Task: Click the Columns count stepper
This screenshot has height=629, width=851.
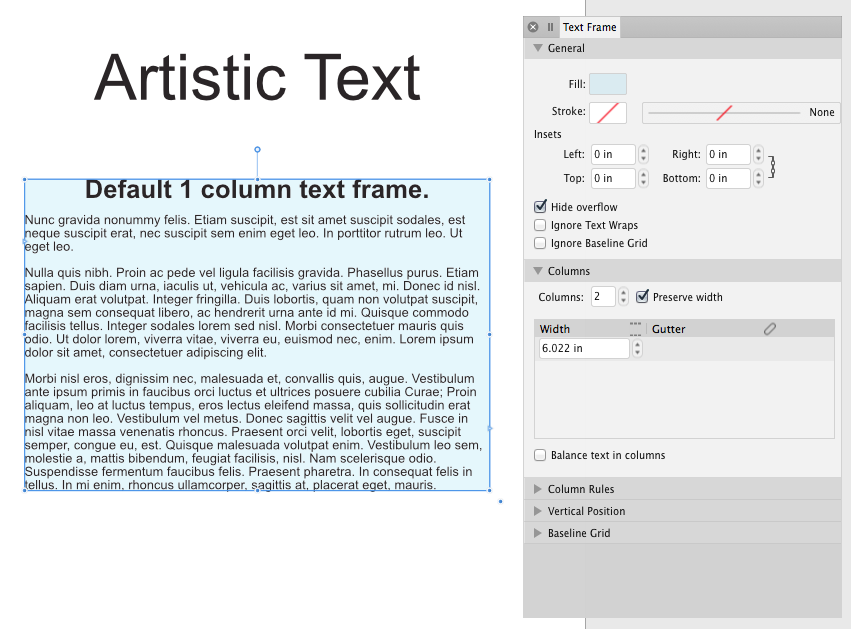Action: pyautogui.click(x=623, y=297)
